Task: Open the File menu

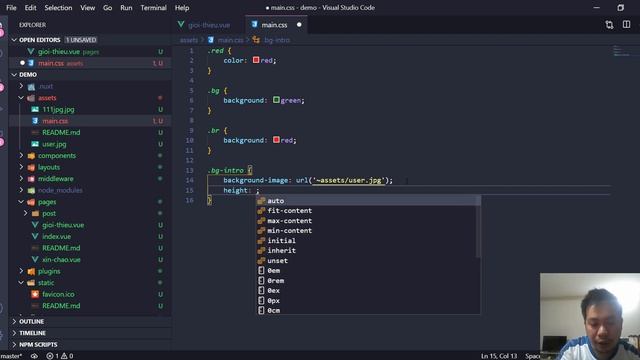Action: pyautogui.click(x=11, y=8)
